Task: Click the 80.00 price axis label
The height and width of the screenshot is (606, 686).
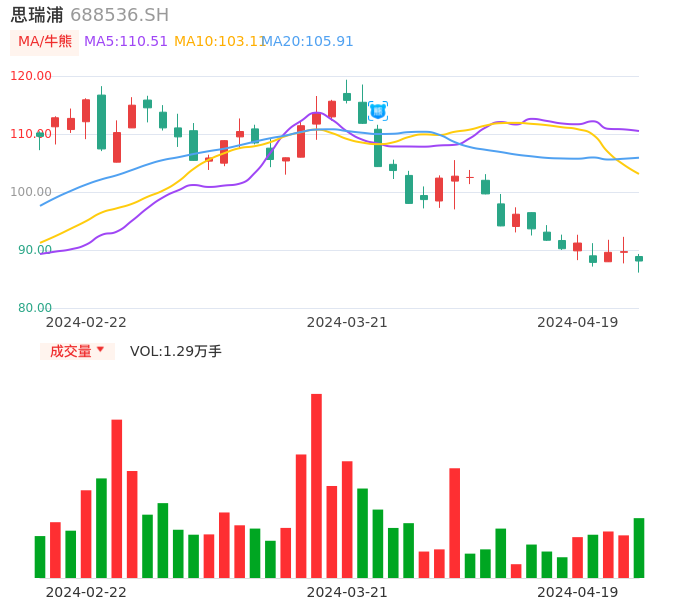Action: click(x=35, y=308)
